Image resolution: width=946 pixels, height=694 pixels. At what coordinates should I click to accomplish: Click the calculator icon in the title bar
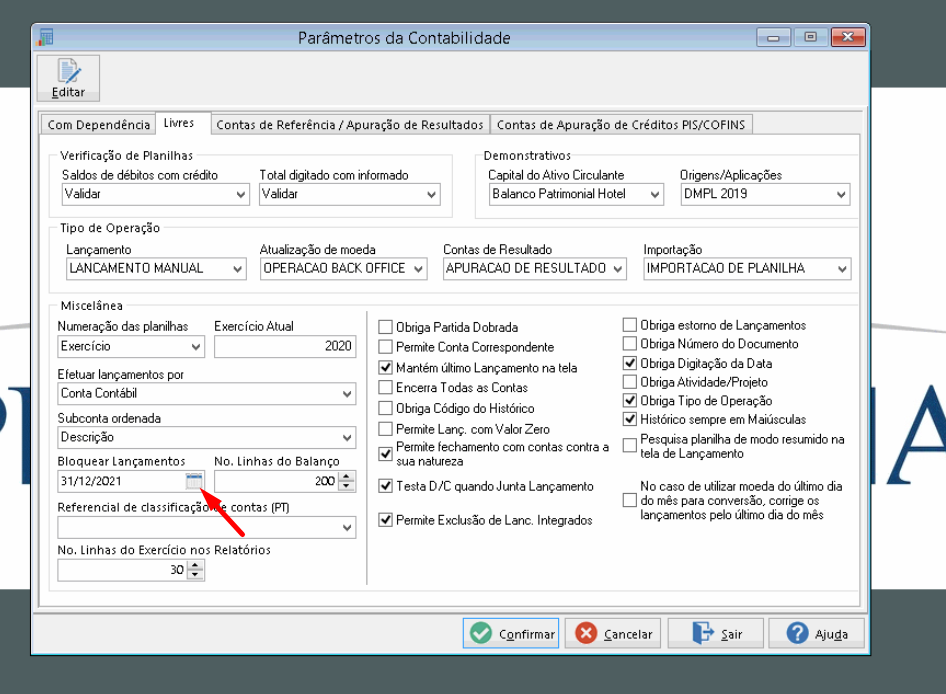45,37
